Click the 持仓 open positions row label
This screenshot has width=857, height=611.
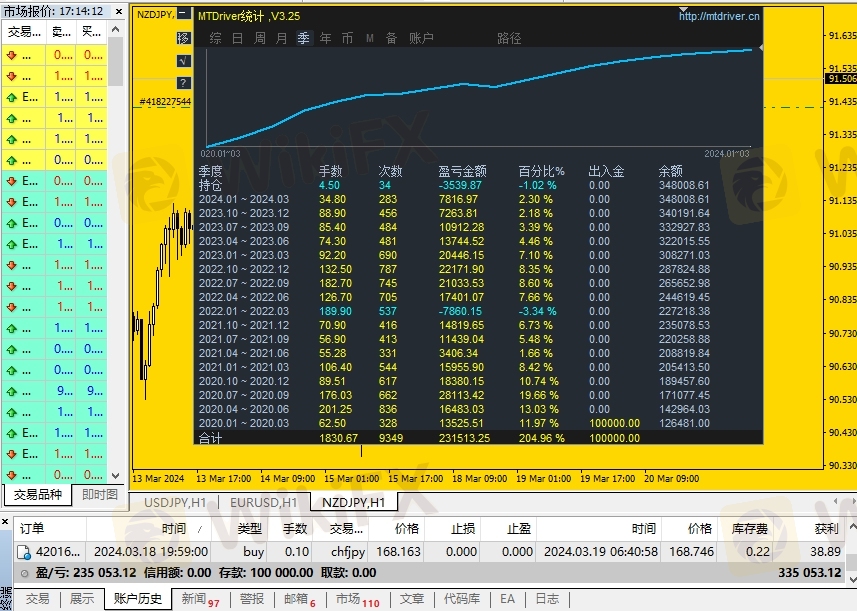[x=210, y=186]
